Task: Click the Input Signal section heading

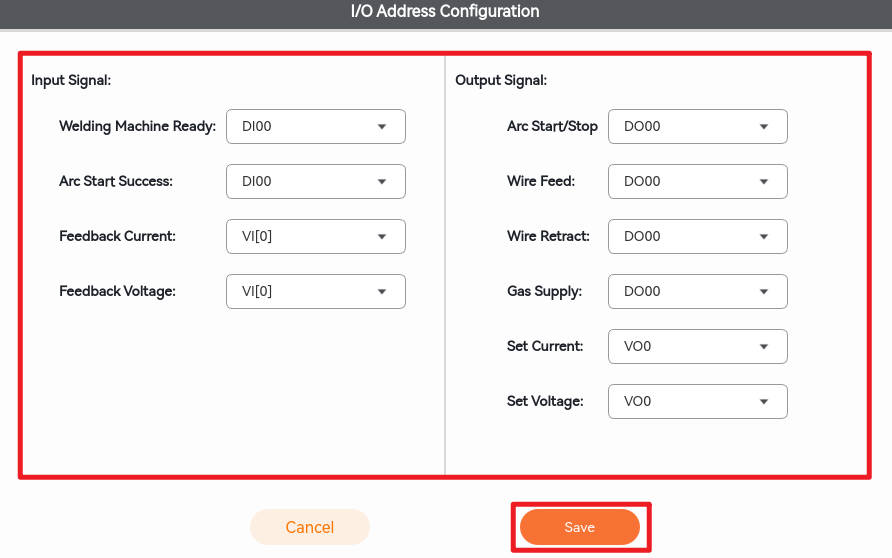Action: tap(71, 80)
